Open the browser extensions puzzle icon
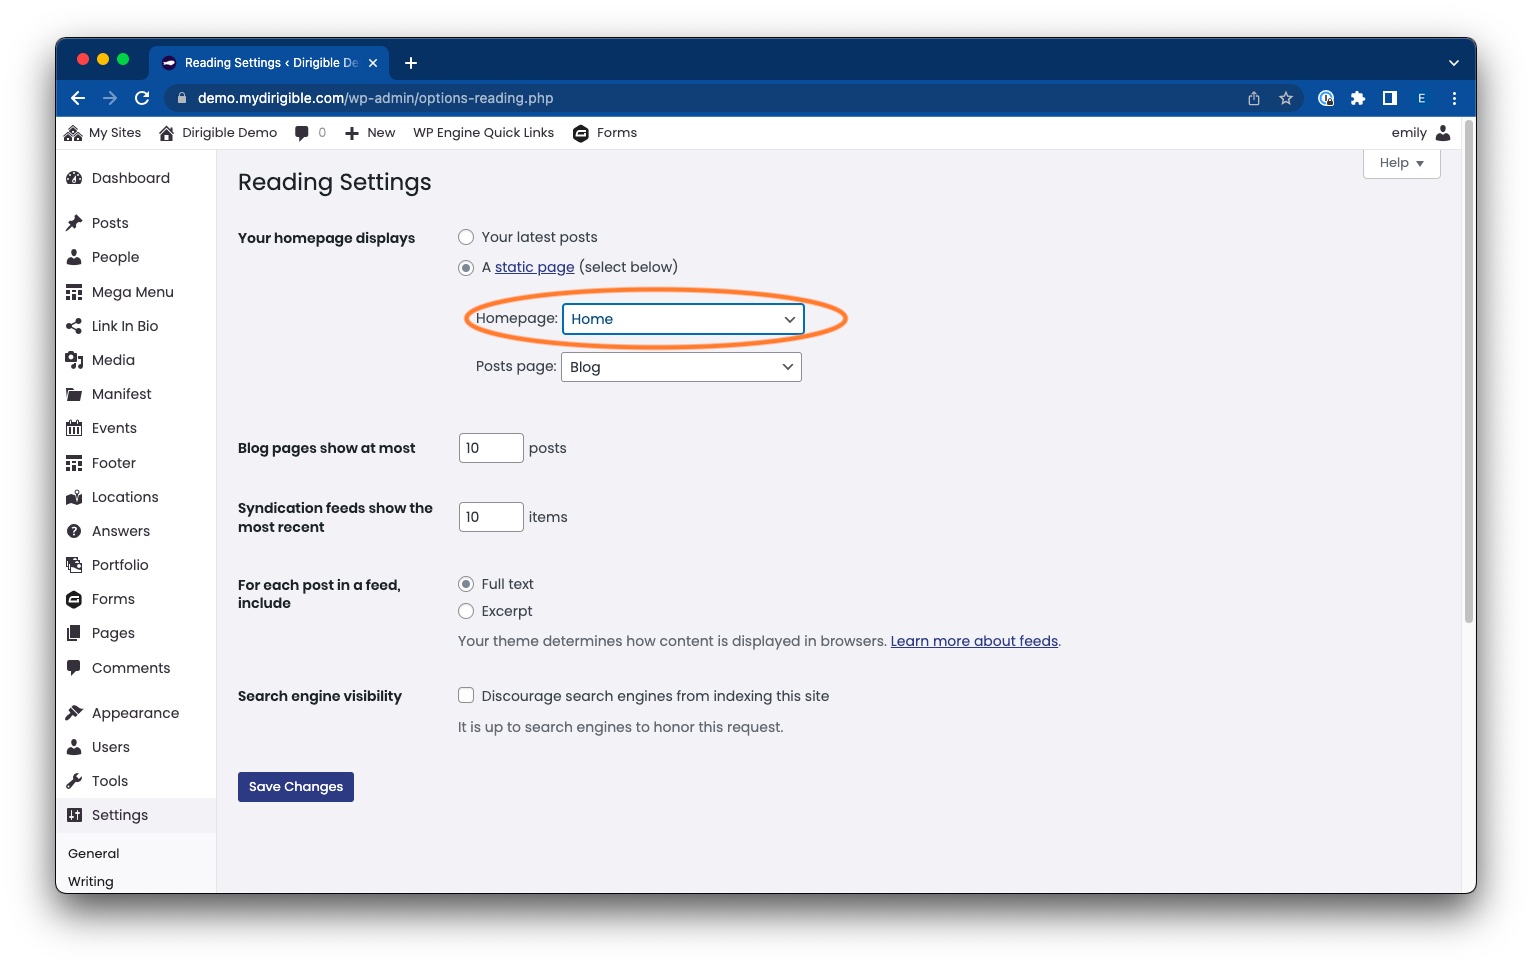This screenshot has height=967, width=1532. pyautogui.click(x=1358, y=98)
